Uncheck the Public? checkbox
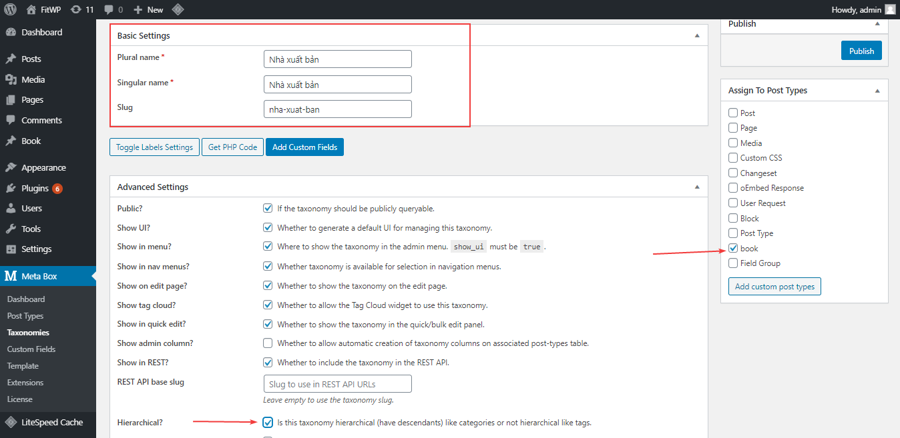 pyautogui.click(x=267, y=208)
